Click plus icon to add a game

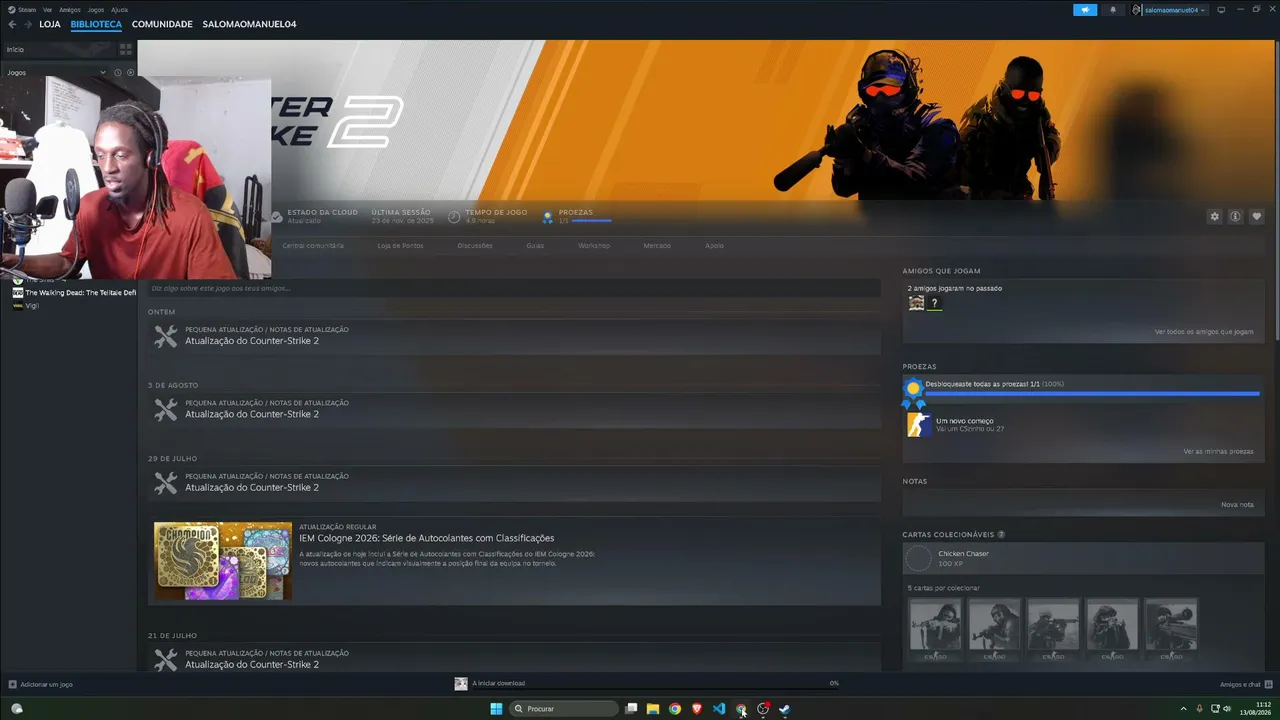tap(13, 684)
